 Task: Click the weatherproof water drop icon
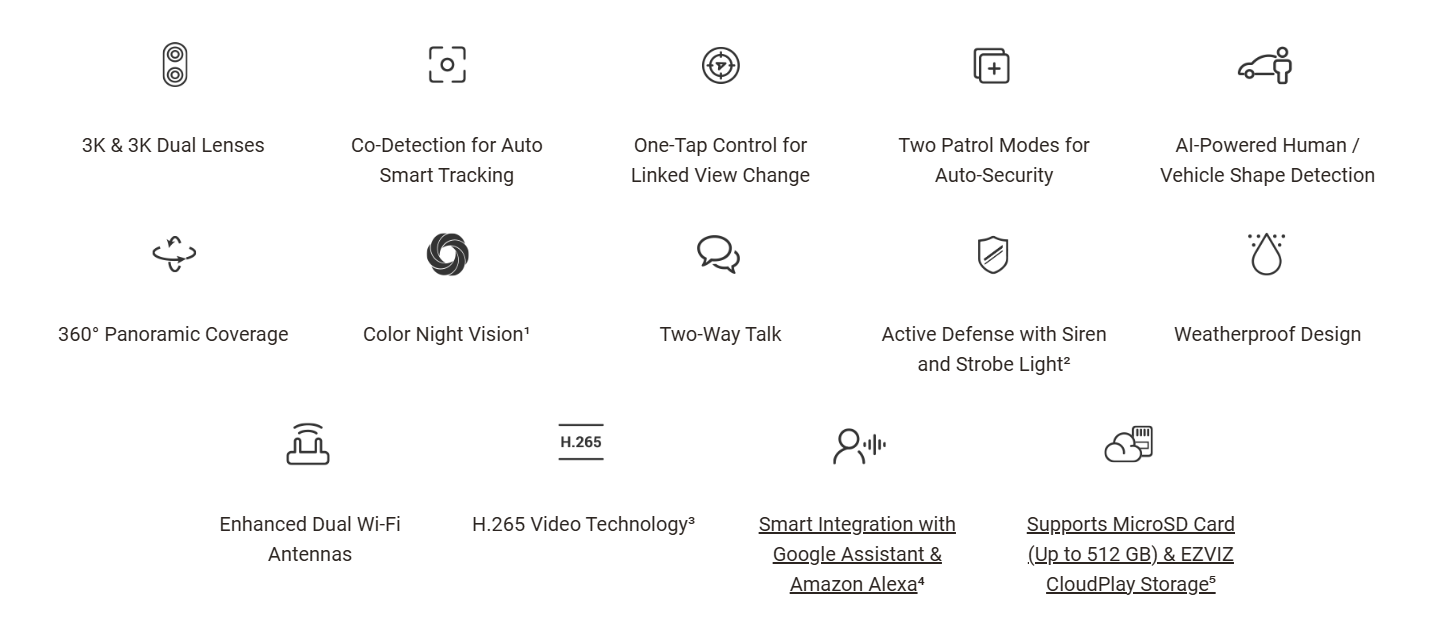pyautogui.click(x=1266, y=254)
